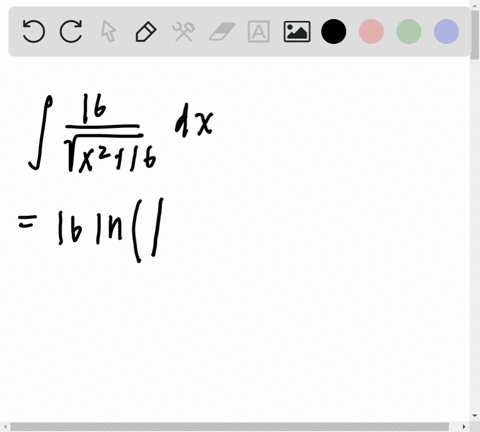Choose the black color swatch
This screenshot has width=480, height=432.
334,32
